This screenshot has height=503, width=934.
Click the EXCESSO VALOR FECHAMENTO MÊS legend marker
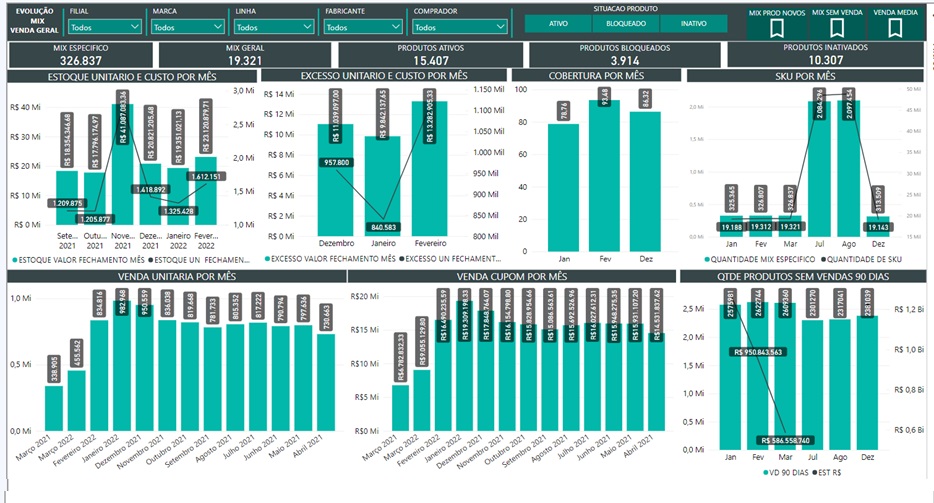click(268, 259)
